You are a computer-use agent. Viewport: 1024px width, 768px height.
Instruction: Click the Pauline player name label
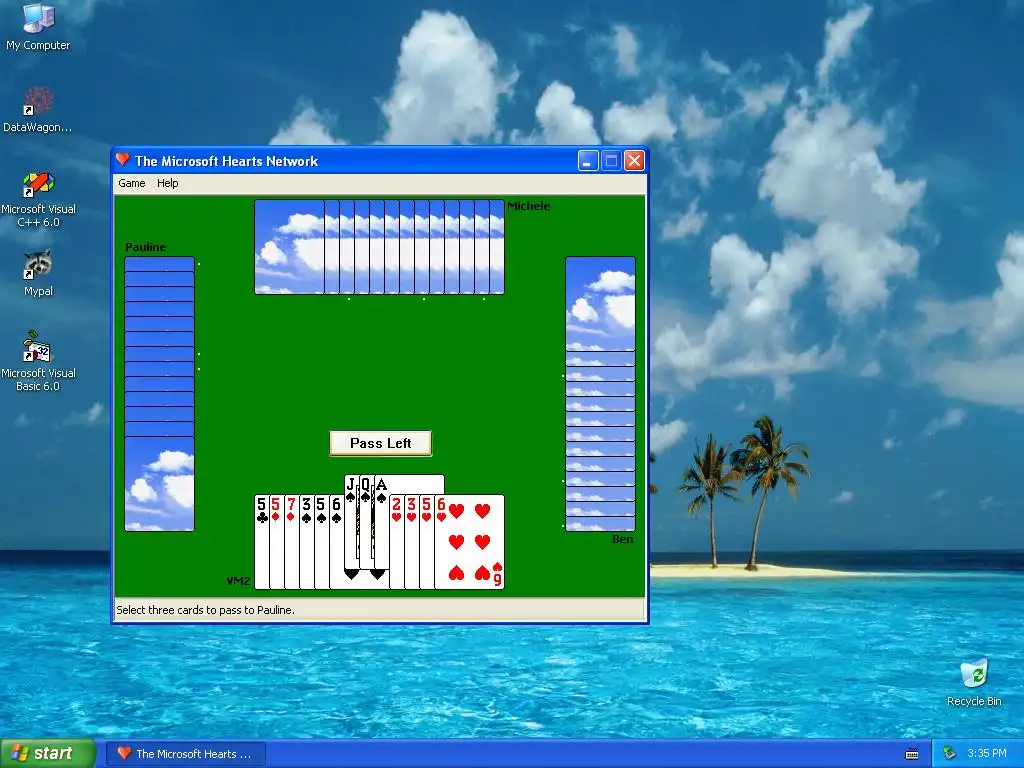click(146, 247)
